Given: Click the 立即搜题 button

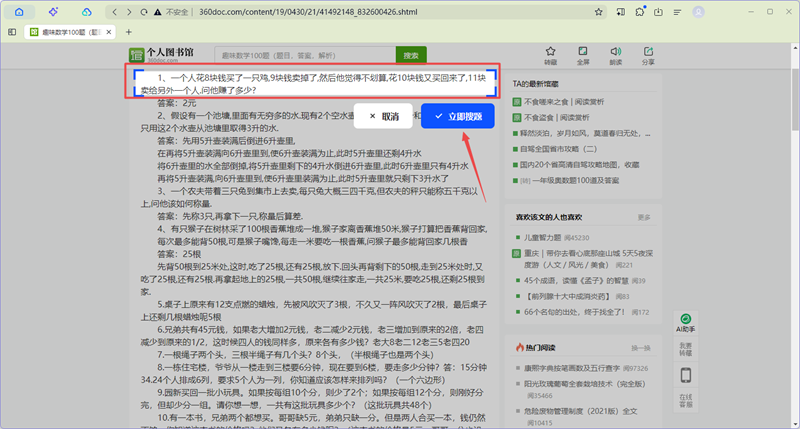Looking at the screenshot, I should point(458,116).
